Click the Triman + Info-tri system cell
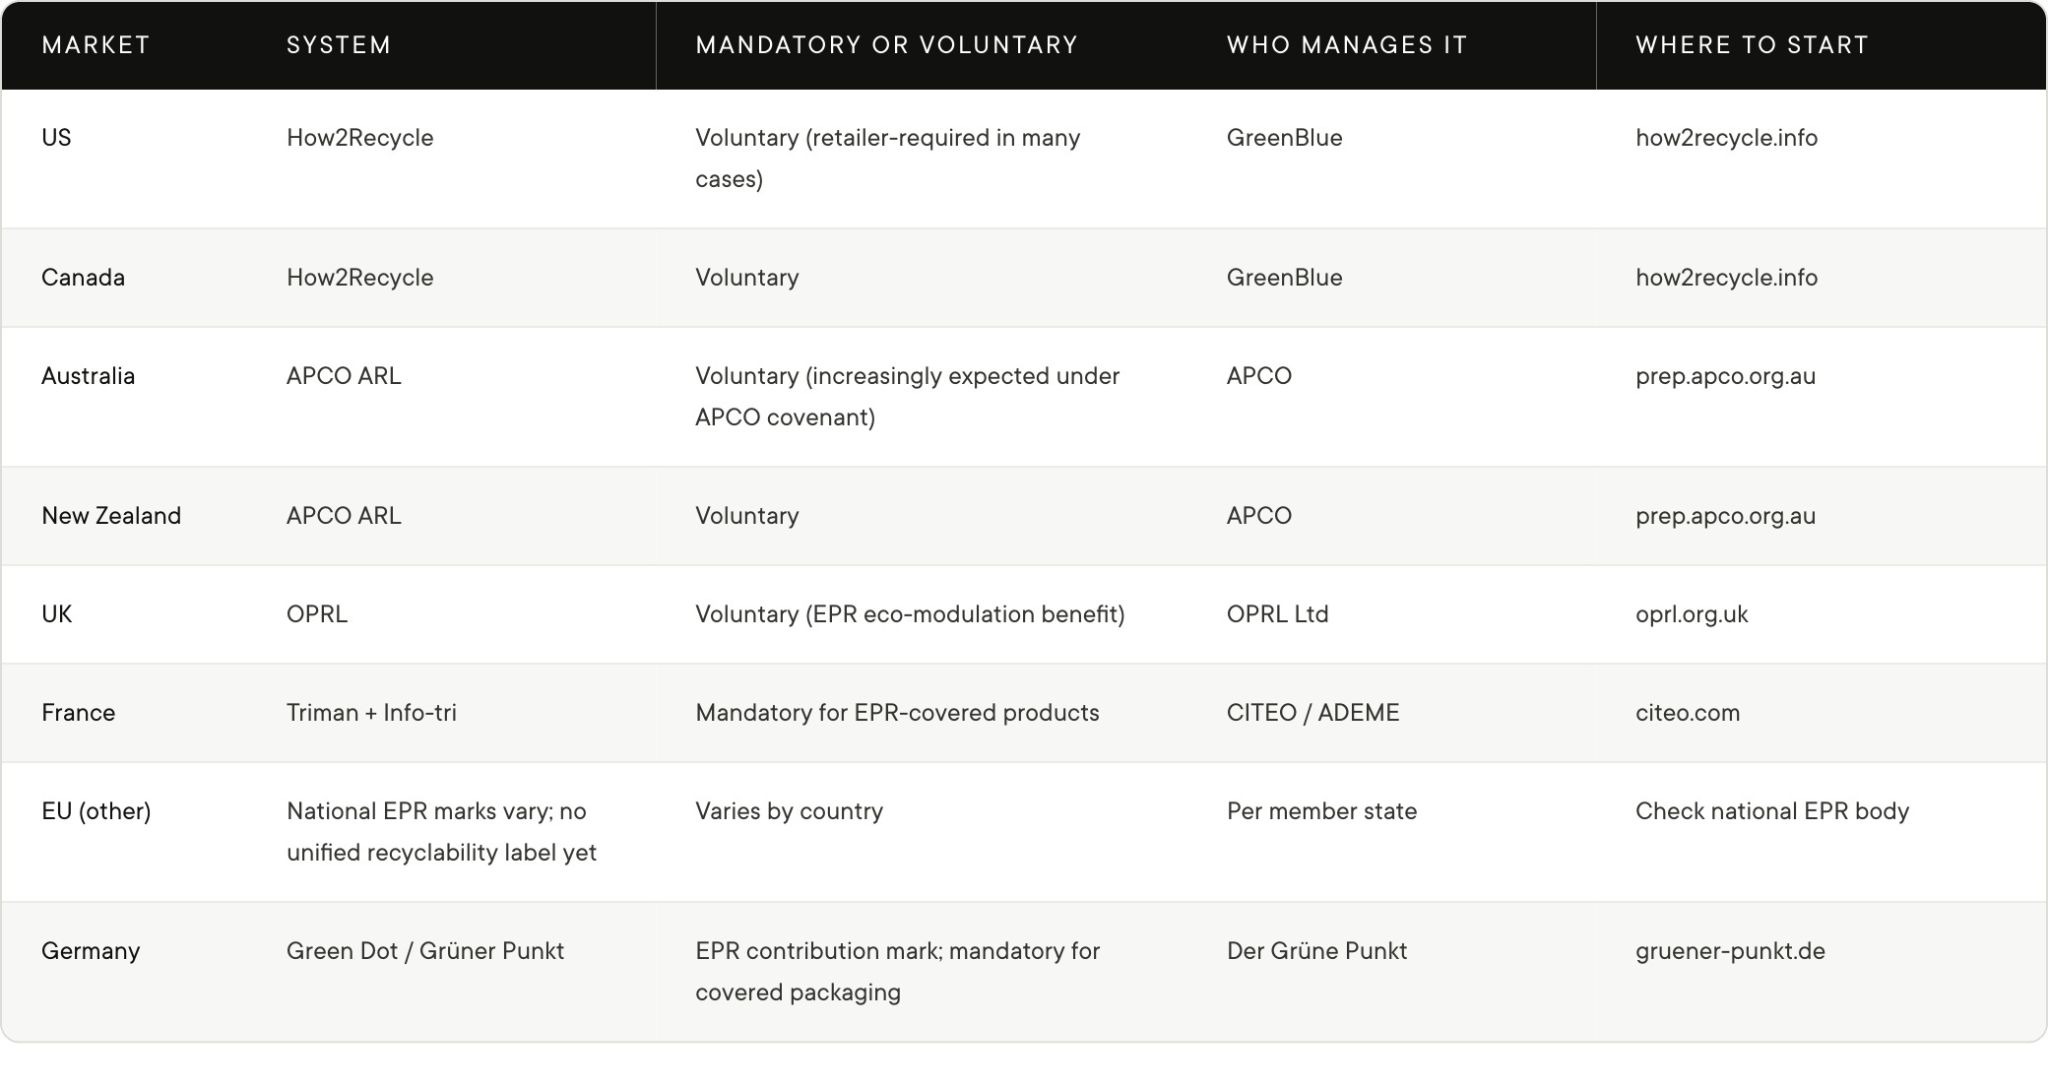This screenshot has height=1078, width=2048. (371, 713)
